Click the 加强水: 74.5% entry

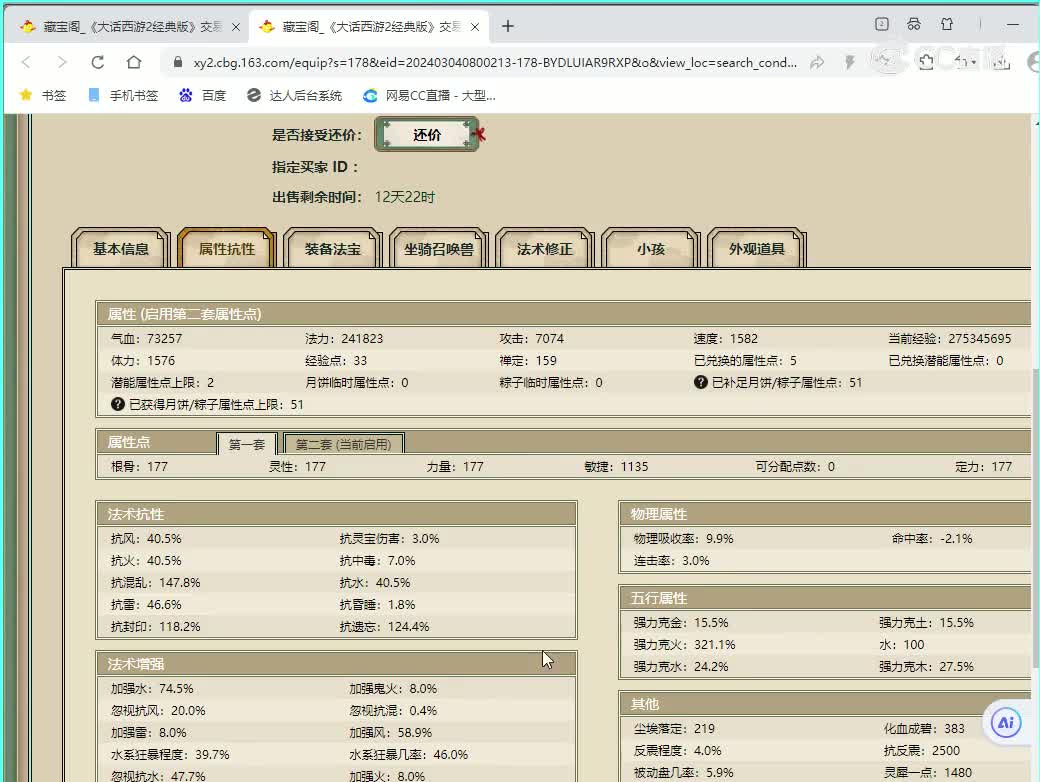coord(152,688)
